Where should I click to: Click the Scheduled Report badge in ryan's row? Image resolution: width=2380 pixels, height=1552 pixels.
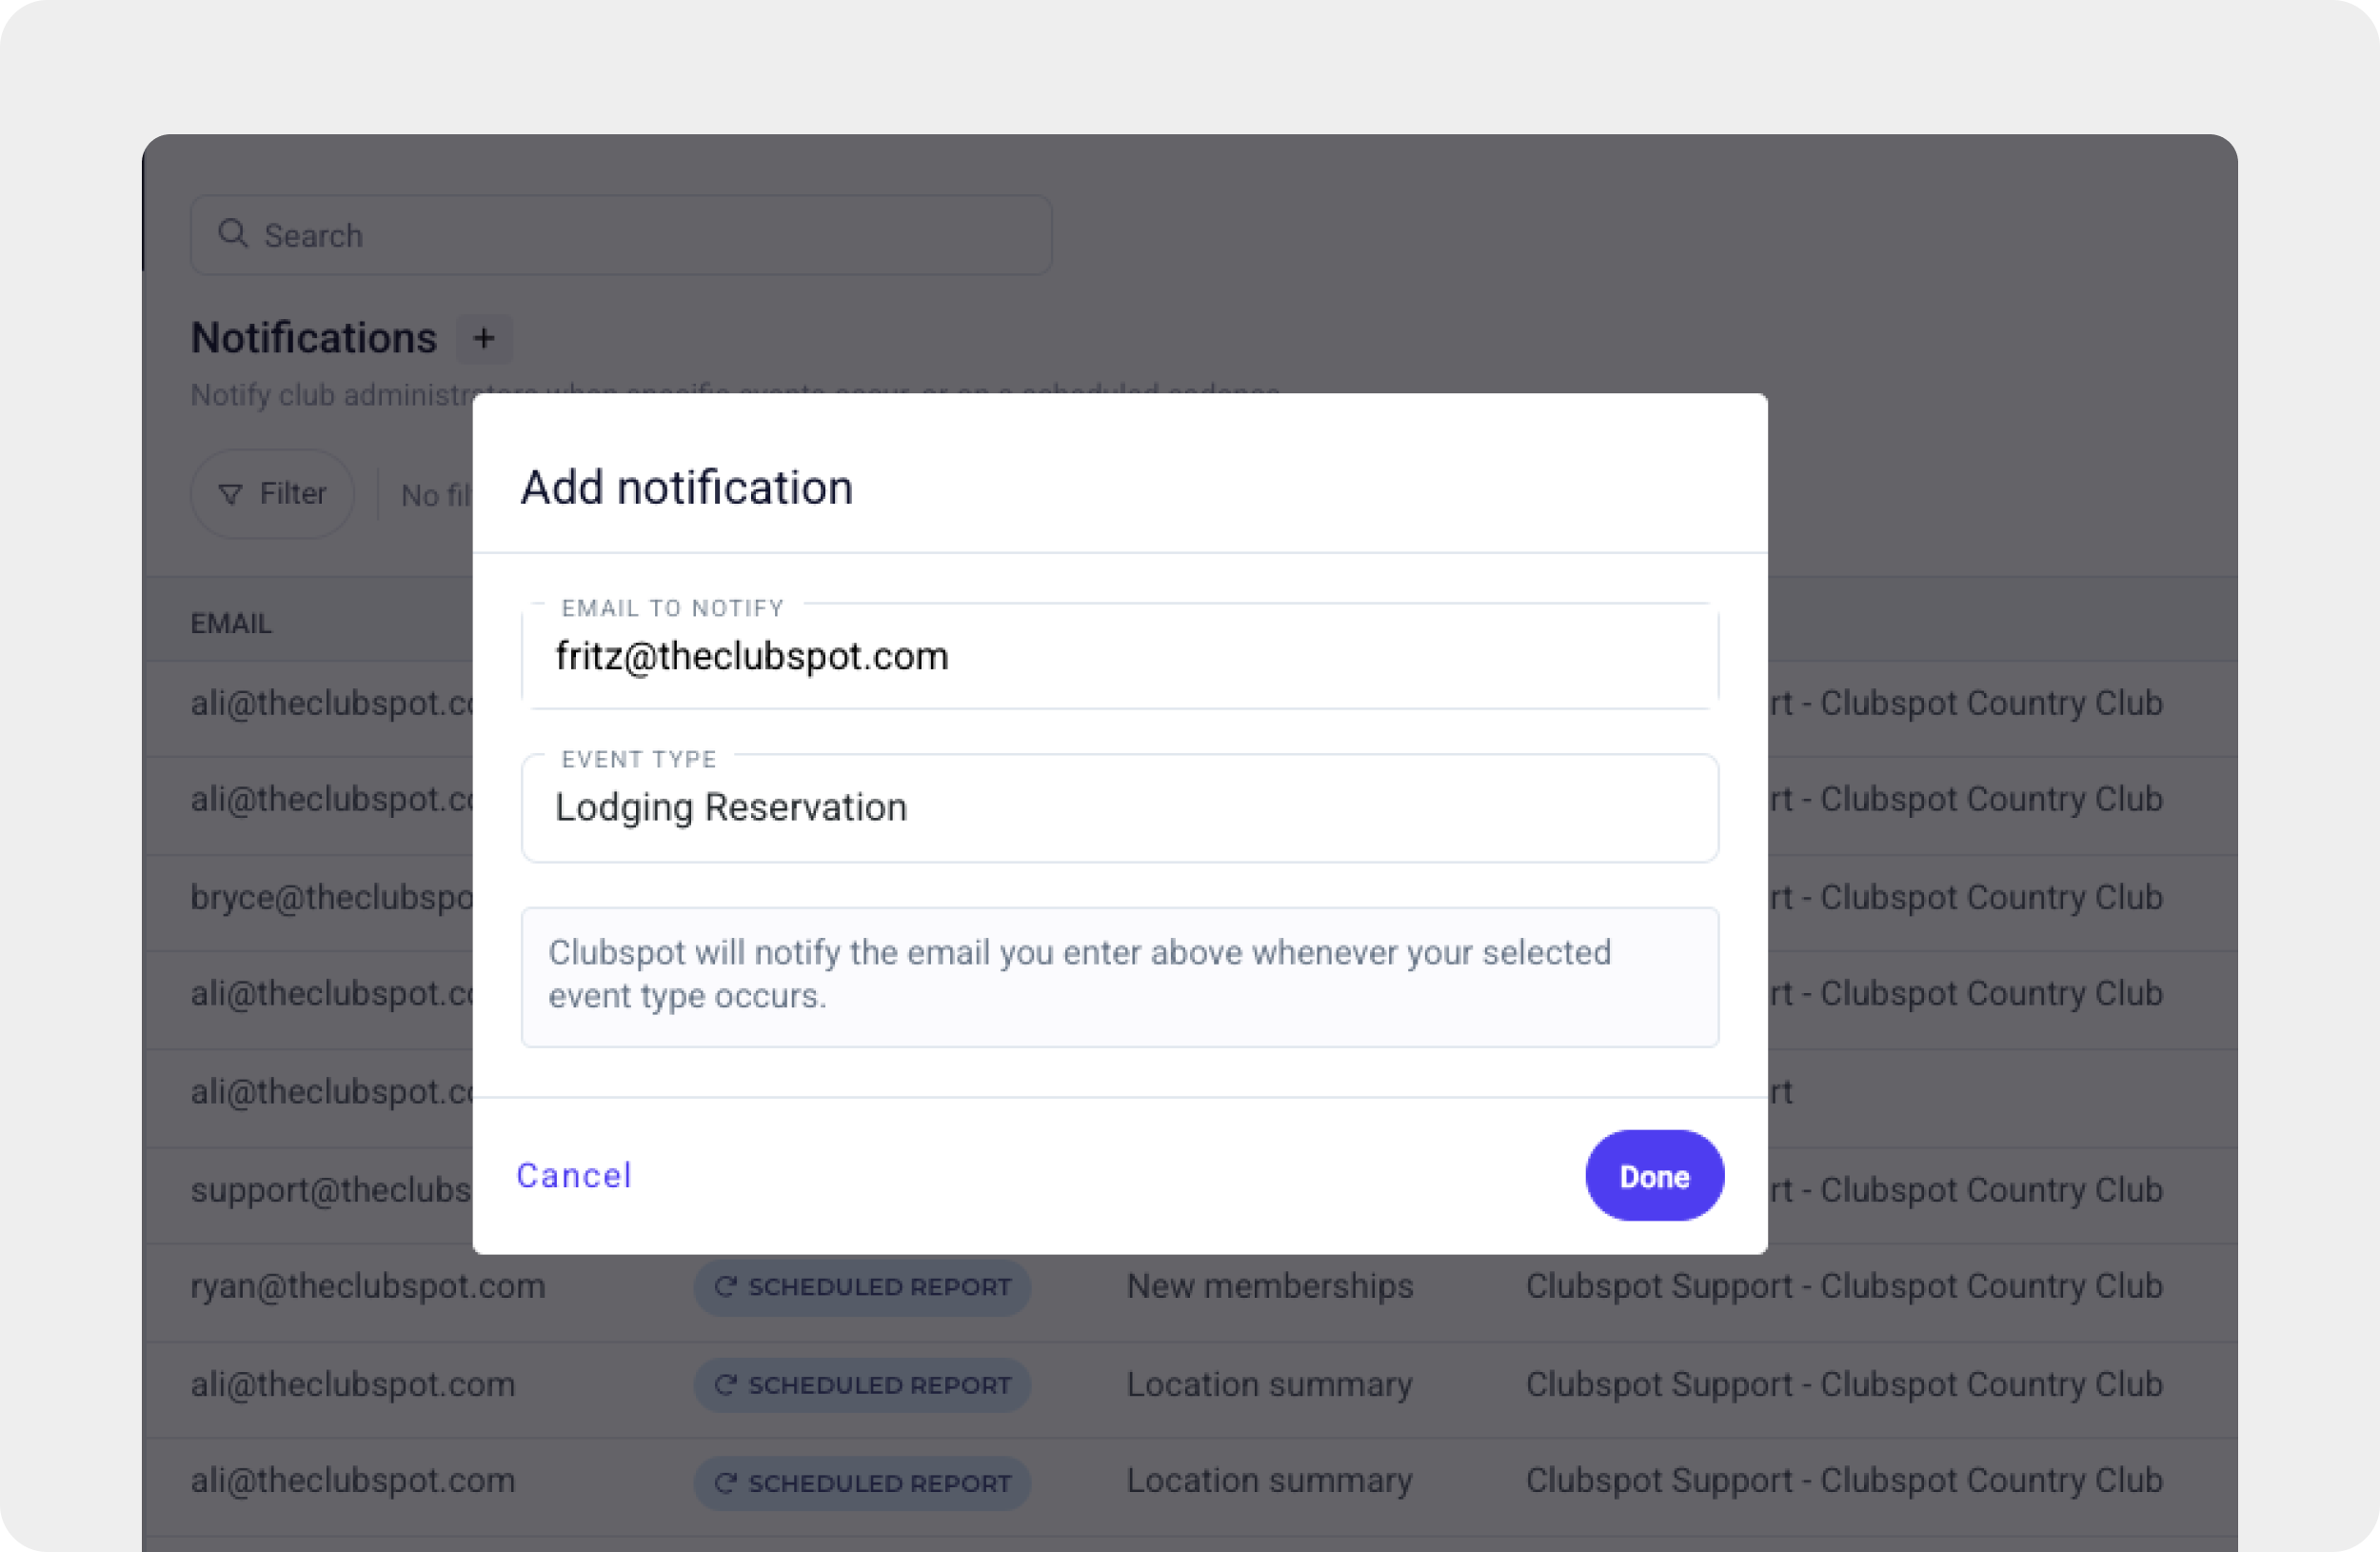coord(862,1287)
